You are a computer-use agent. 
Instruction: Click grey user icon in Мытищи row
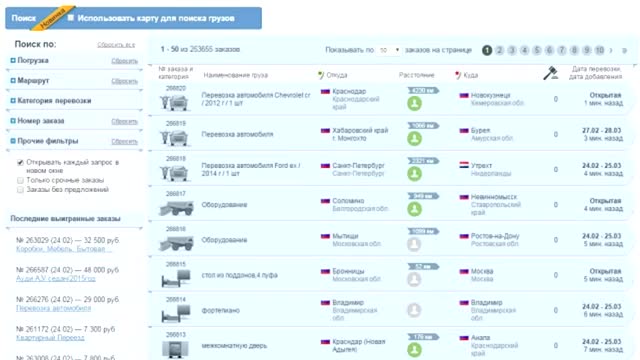click(414, 244)
